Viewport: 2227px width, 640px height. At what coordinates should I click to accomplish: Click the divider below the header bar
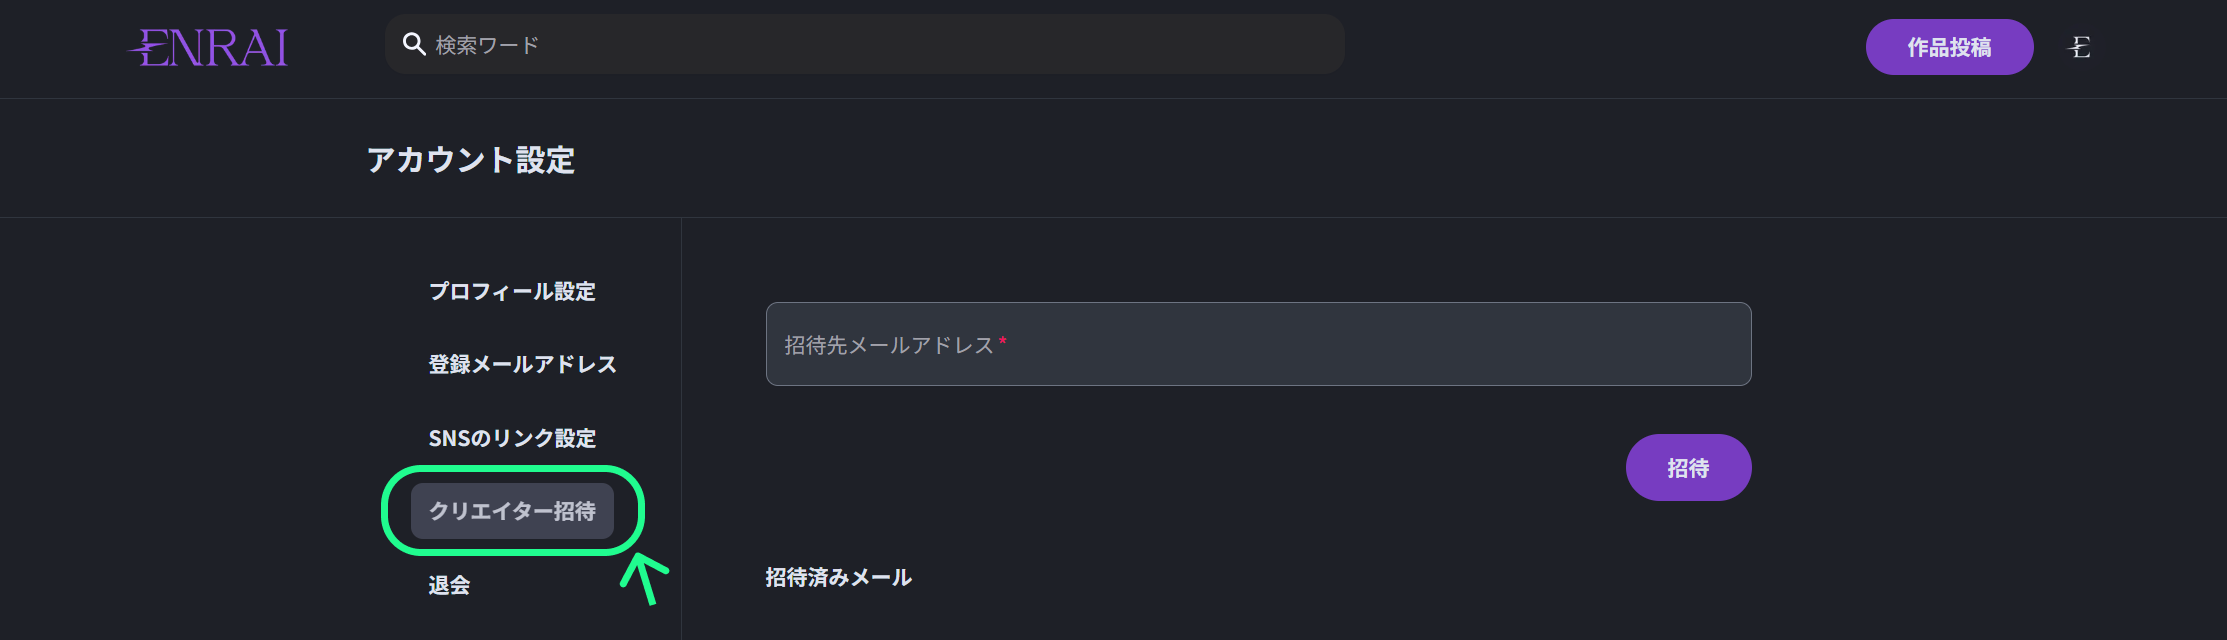pos(1113,98)
